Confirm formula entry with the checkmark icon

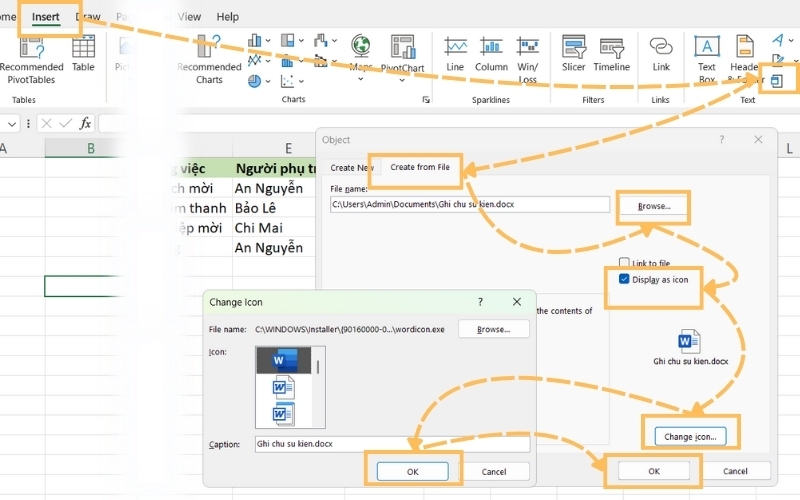[x=66, y=123]
